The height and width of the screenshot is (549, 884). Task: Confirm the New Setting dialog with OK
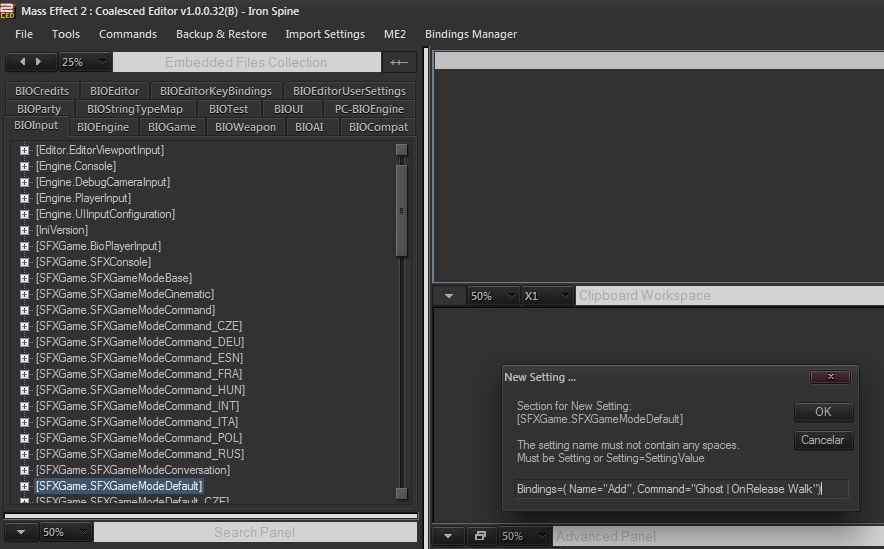click(x=823, y=412)
